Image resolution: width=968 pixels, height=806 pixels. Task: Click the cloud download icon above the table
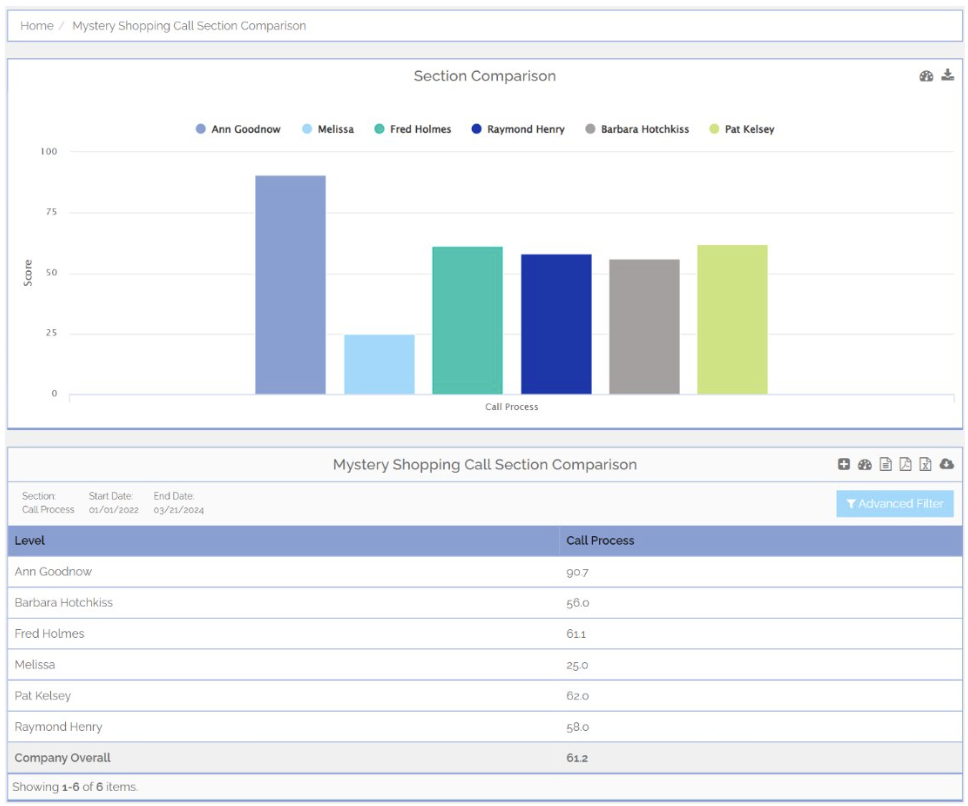946,464
